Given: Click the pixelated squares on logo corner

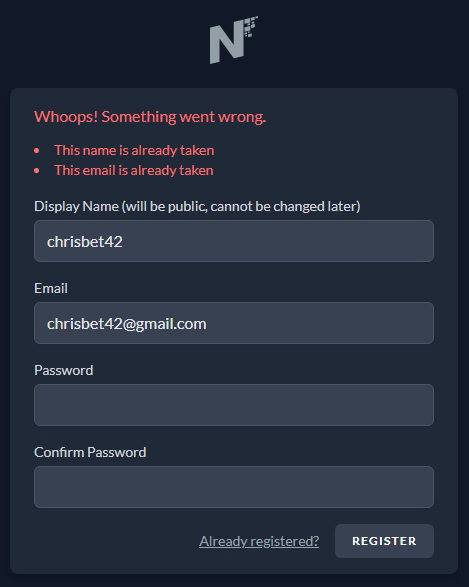Looking at the screenshot, I should pyautogui.click(x=251, y=26).
